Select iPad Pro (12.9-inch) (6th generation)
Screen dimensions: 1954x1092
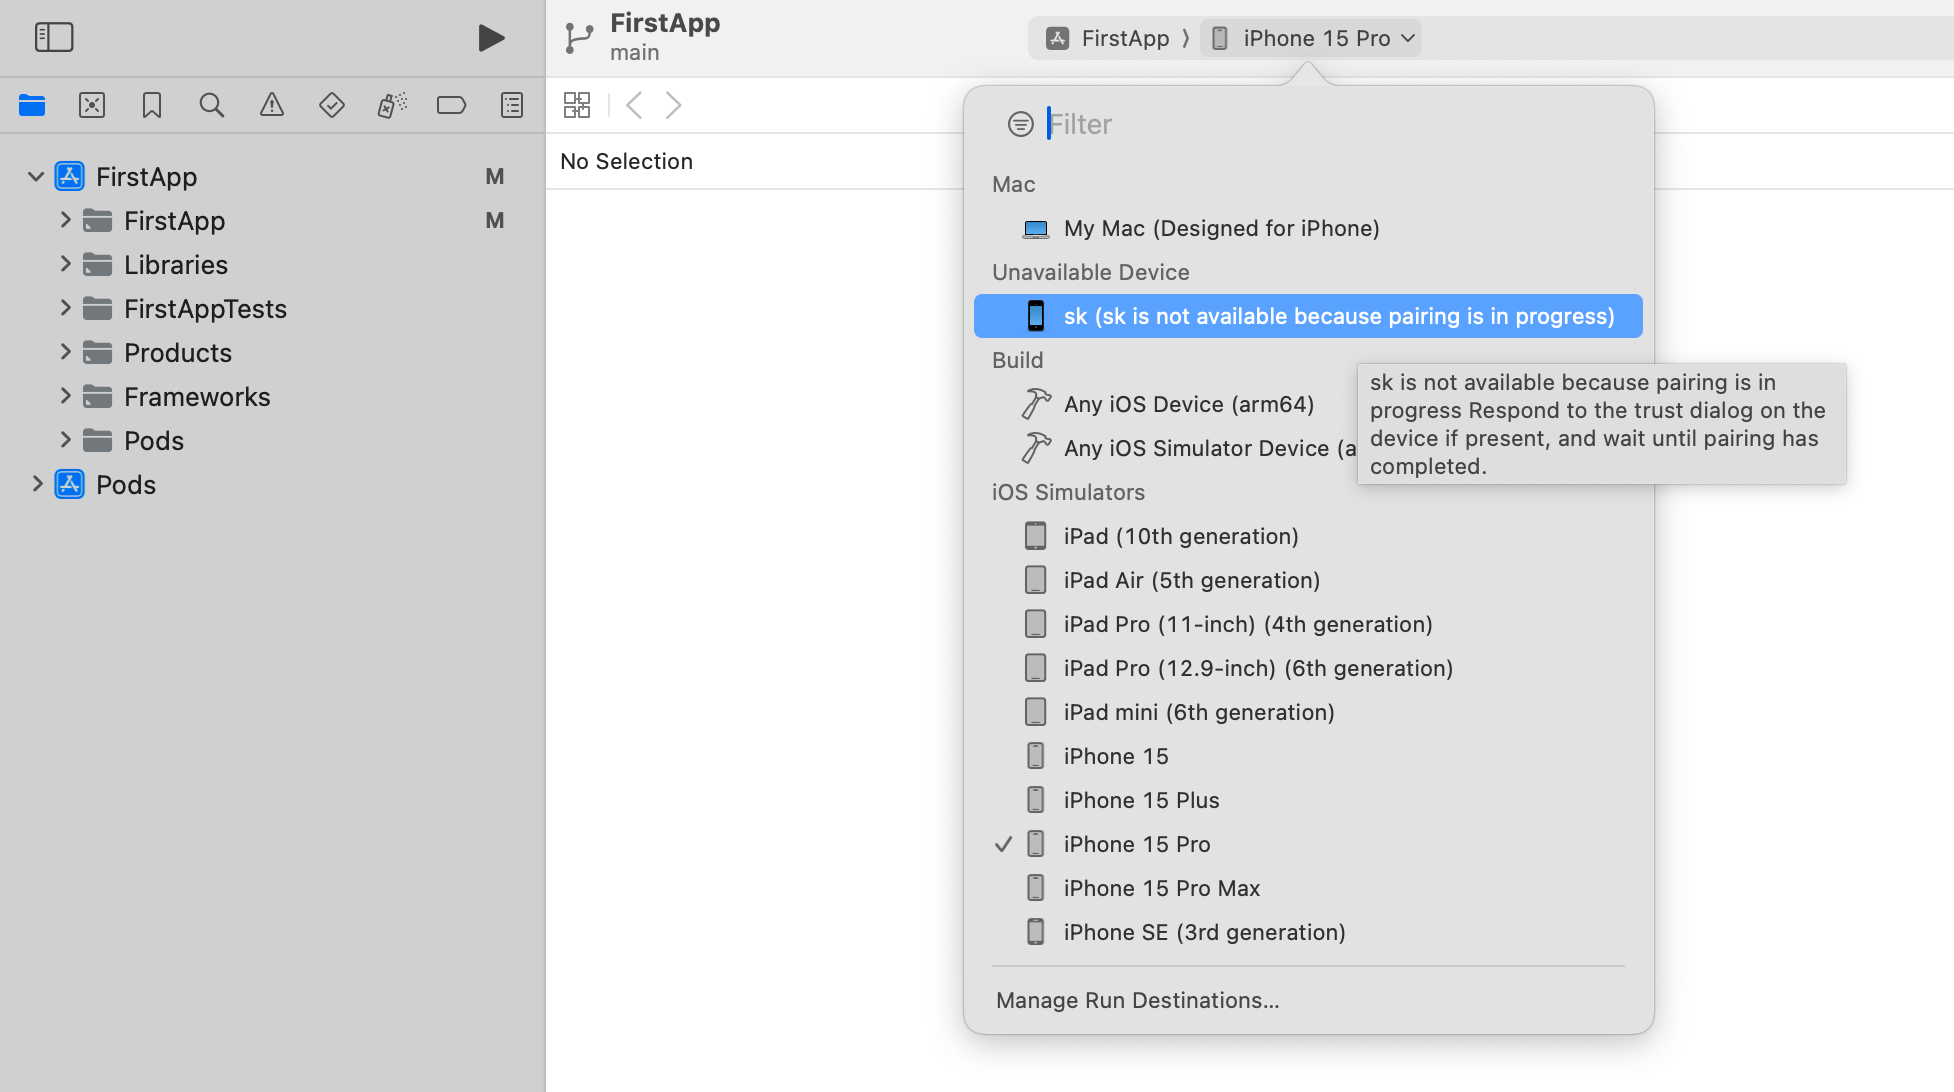tap(1308, 668)
